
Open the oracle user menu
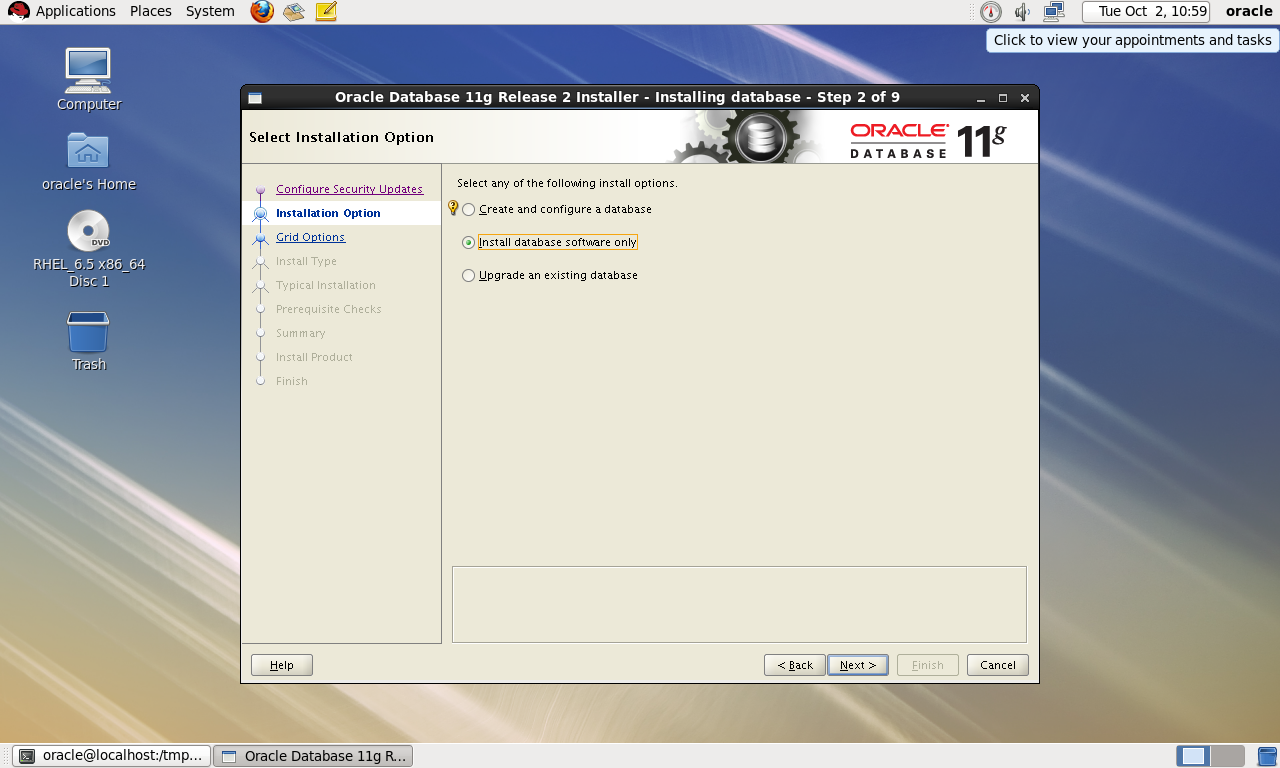point(1249,11)
